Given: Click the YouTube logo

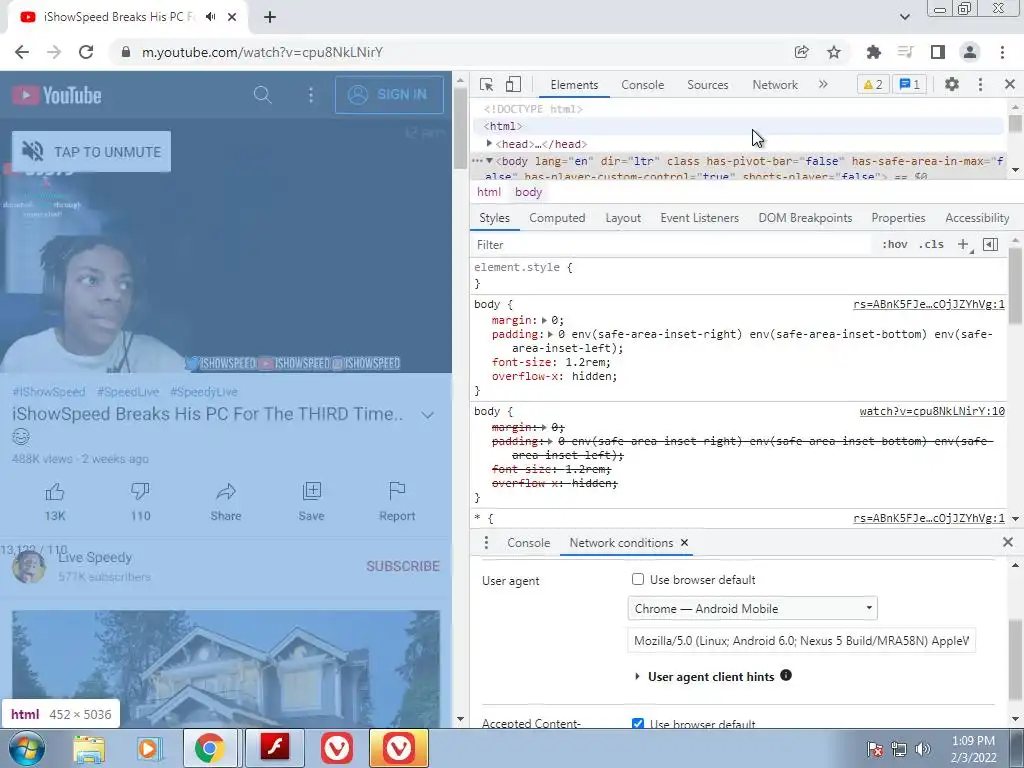Looking at the screenshot, I should (x=57, y=95).
